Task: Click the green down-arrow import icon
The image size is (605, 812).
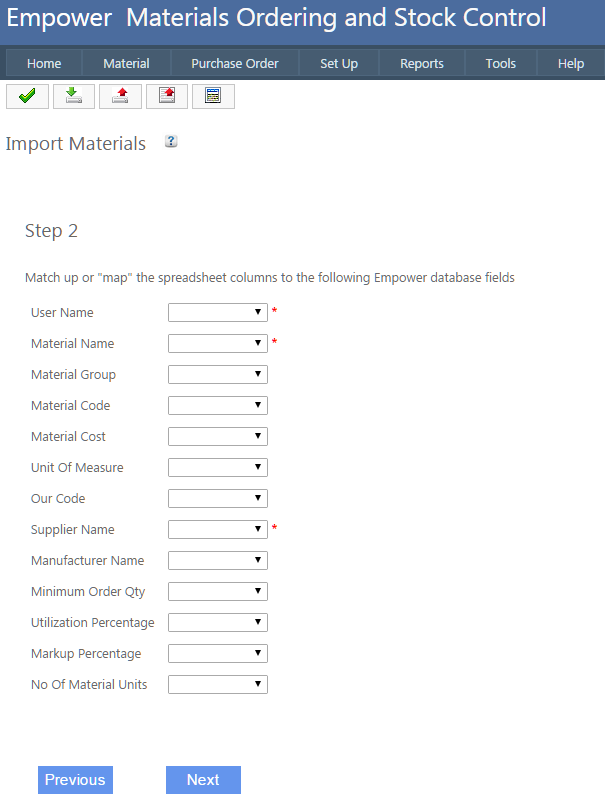Action: pos(73,96)
